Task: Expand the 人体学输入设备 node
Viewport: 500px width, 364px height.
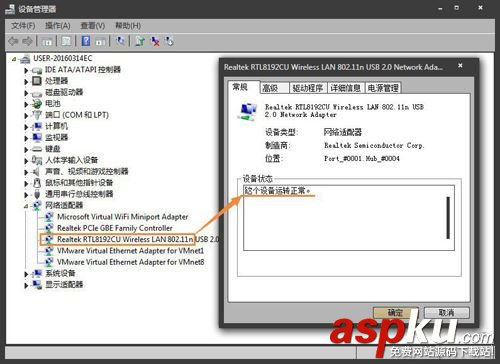Action: coord(26,161)
